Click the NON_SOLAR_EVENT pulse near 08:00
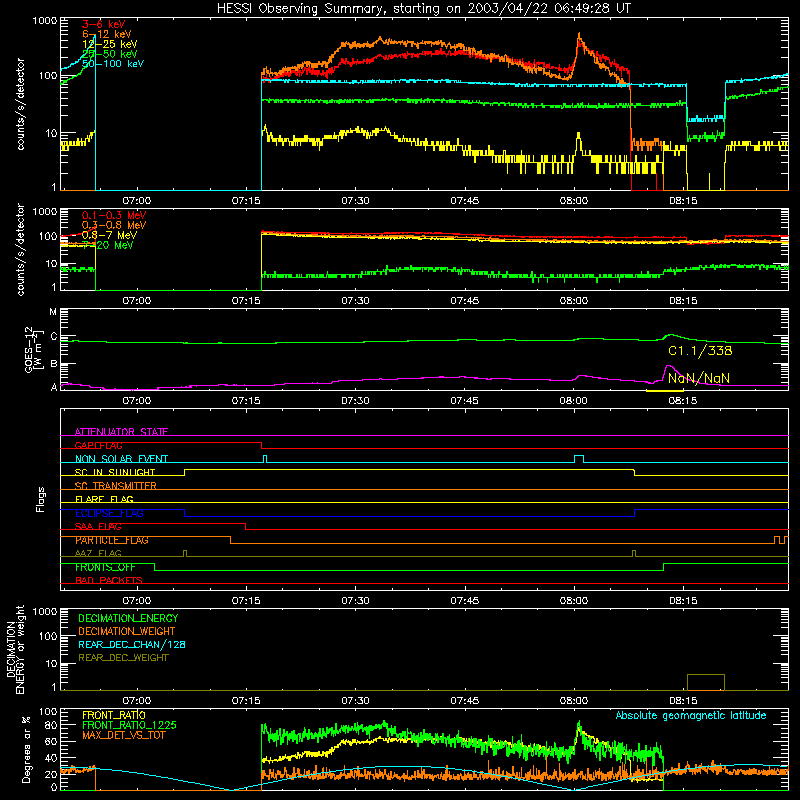The image size is (800, 800). [579, 459]
